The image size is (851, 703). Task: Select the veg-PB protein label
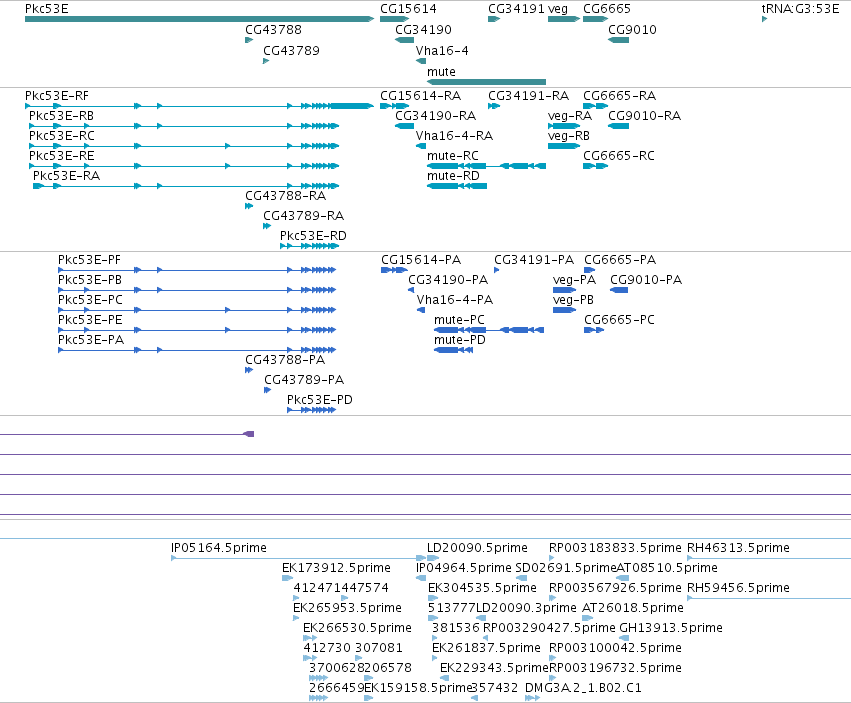(574, 300)
